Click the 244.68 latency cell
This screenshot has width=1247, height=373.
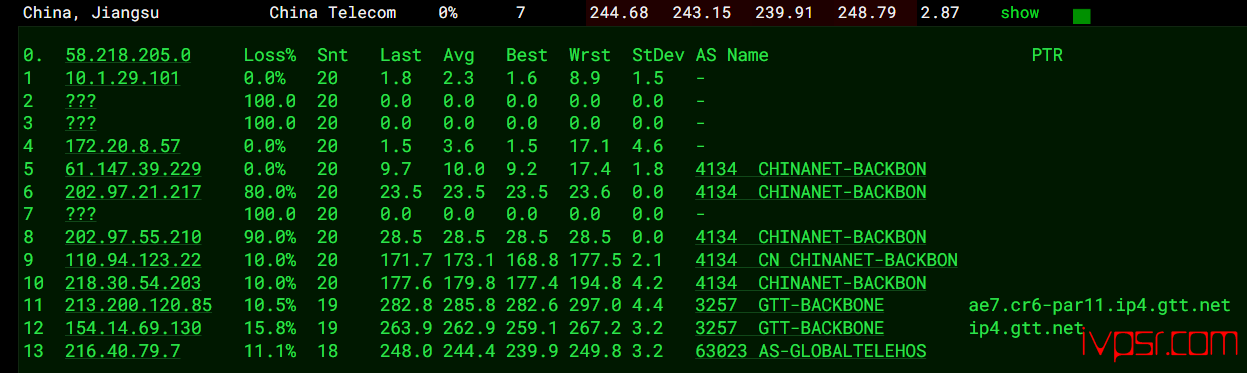619,13
